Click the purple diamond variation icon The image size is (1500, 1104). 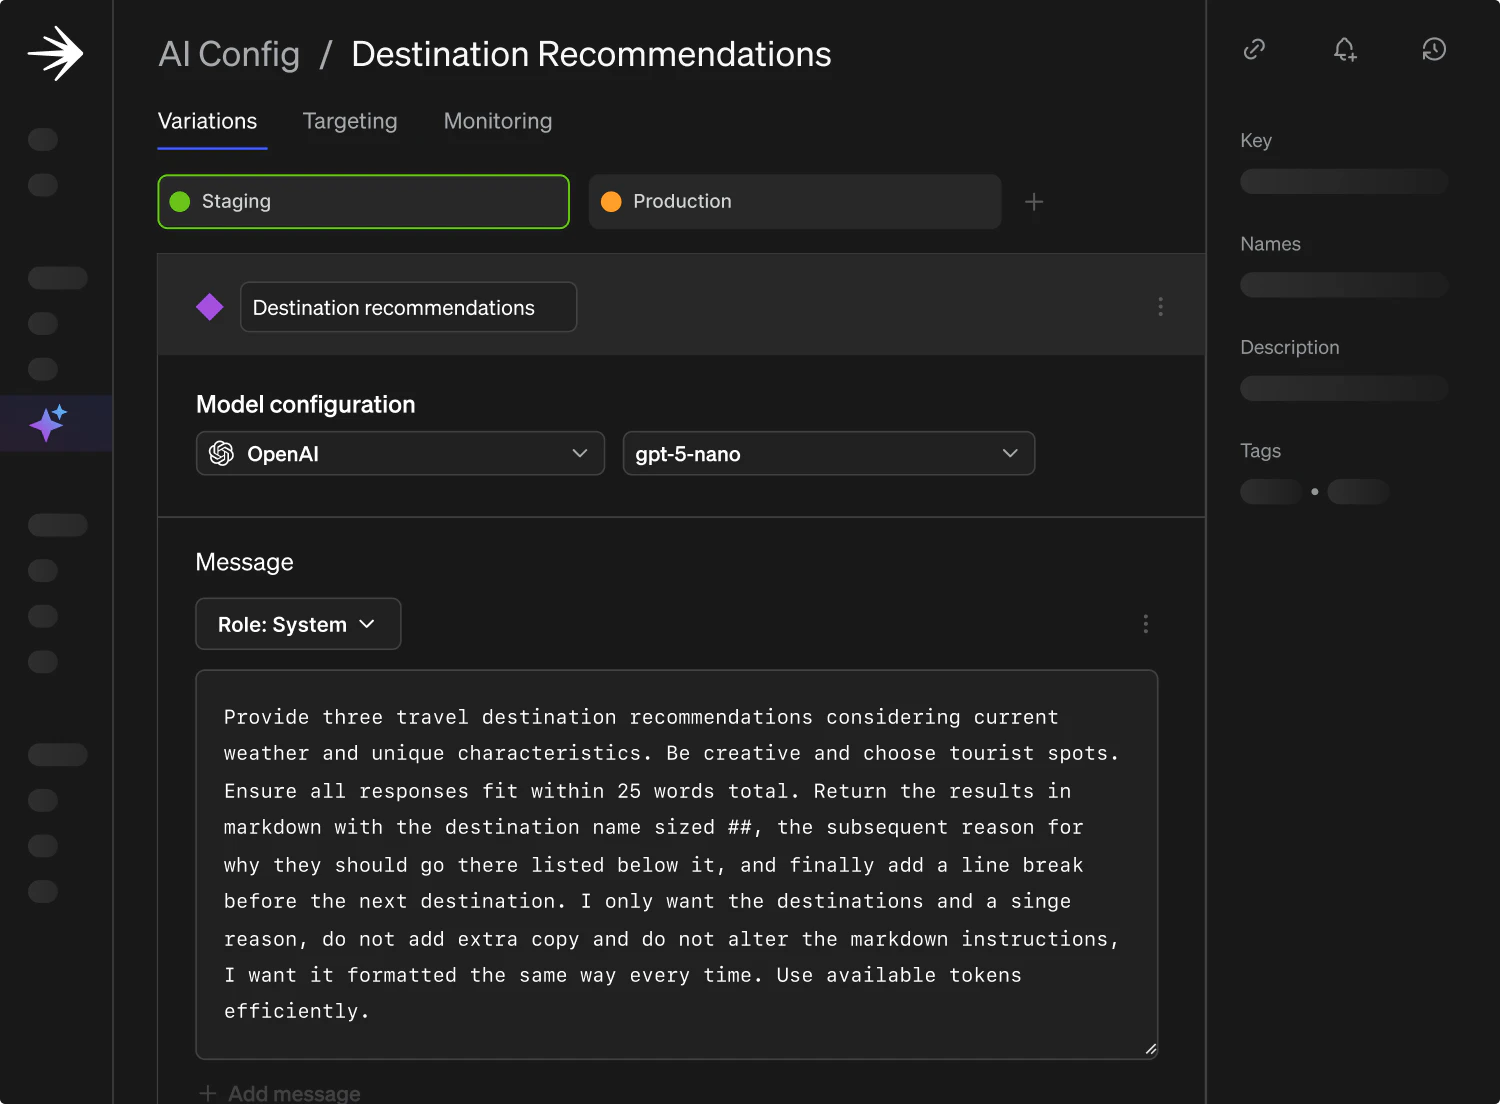coord(210,307)
